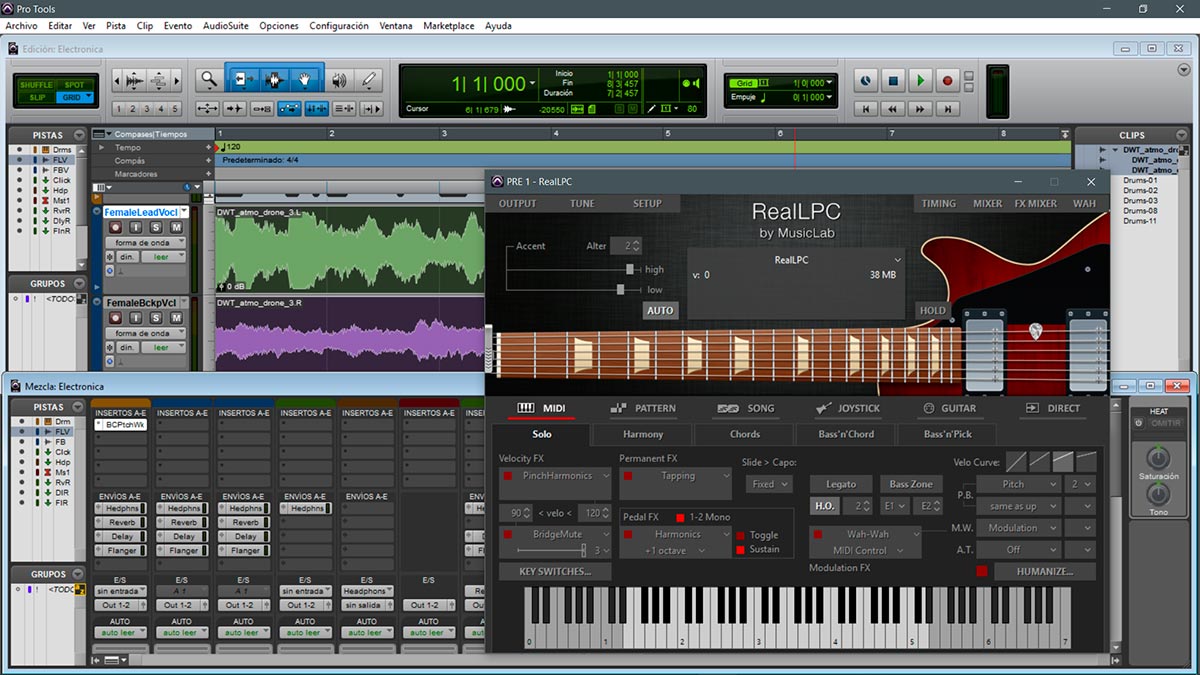Open the Slide Capo Fixed dropdown
The image size is (1200, 675).
pos(769,484)
